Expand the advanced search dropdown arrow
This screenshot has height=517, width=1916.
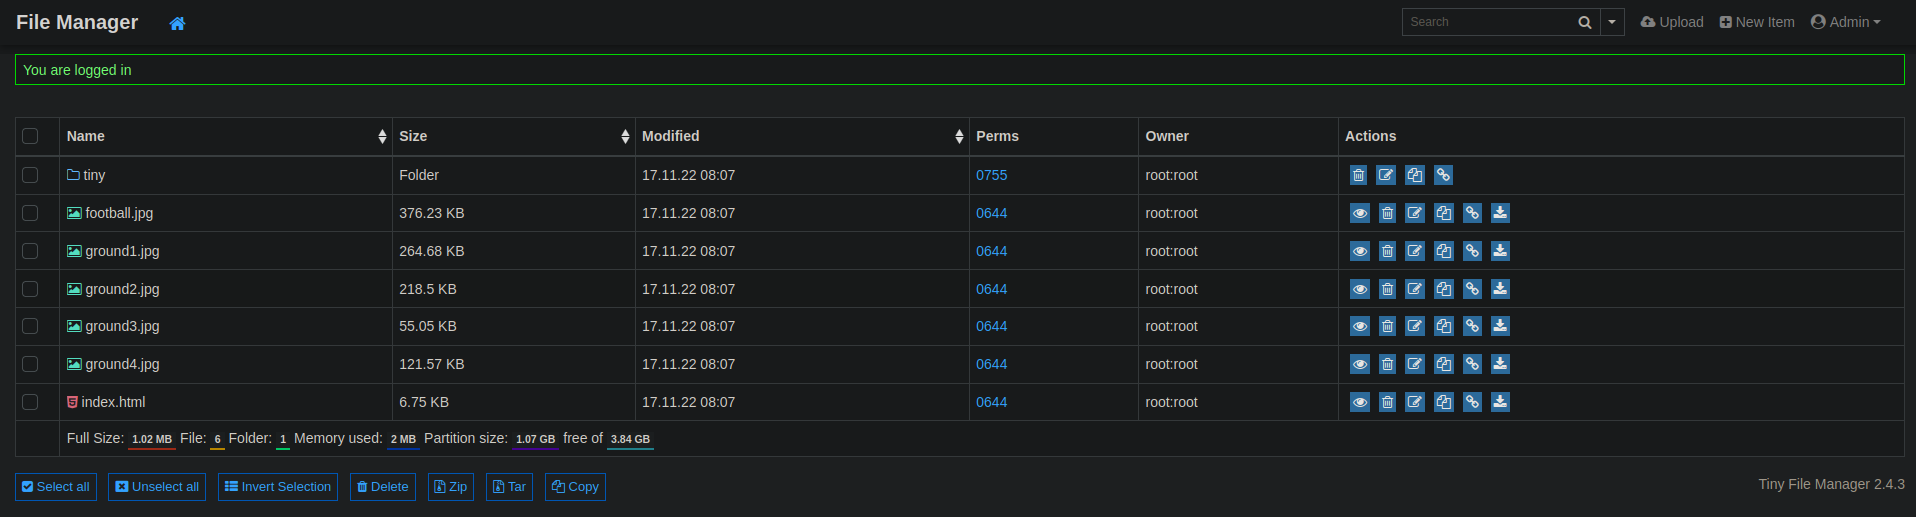click(x=1612, y=22)
